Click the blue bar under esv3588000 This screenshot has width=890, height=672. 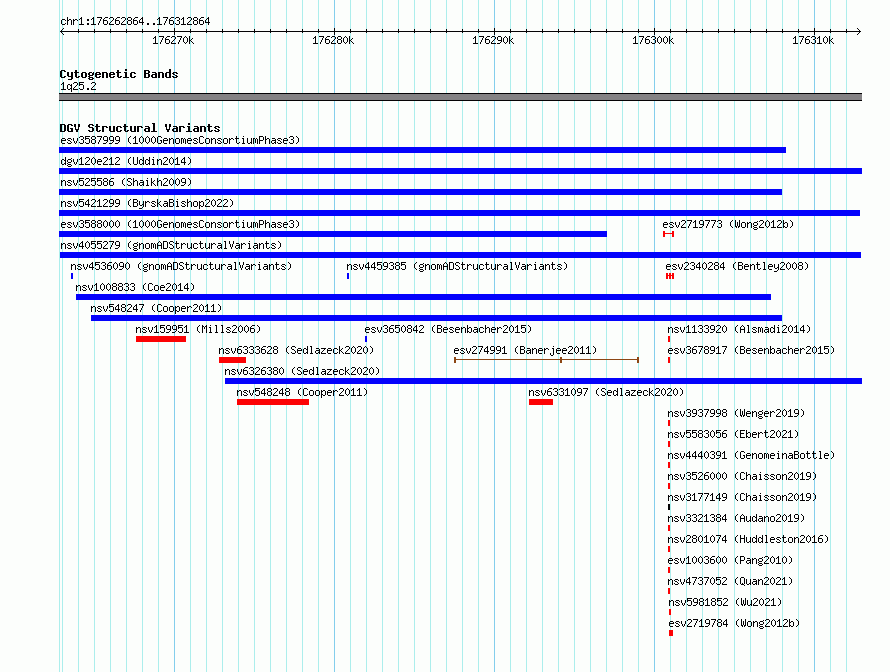pyautogui.click(x=333, y=234)
